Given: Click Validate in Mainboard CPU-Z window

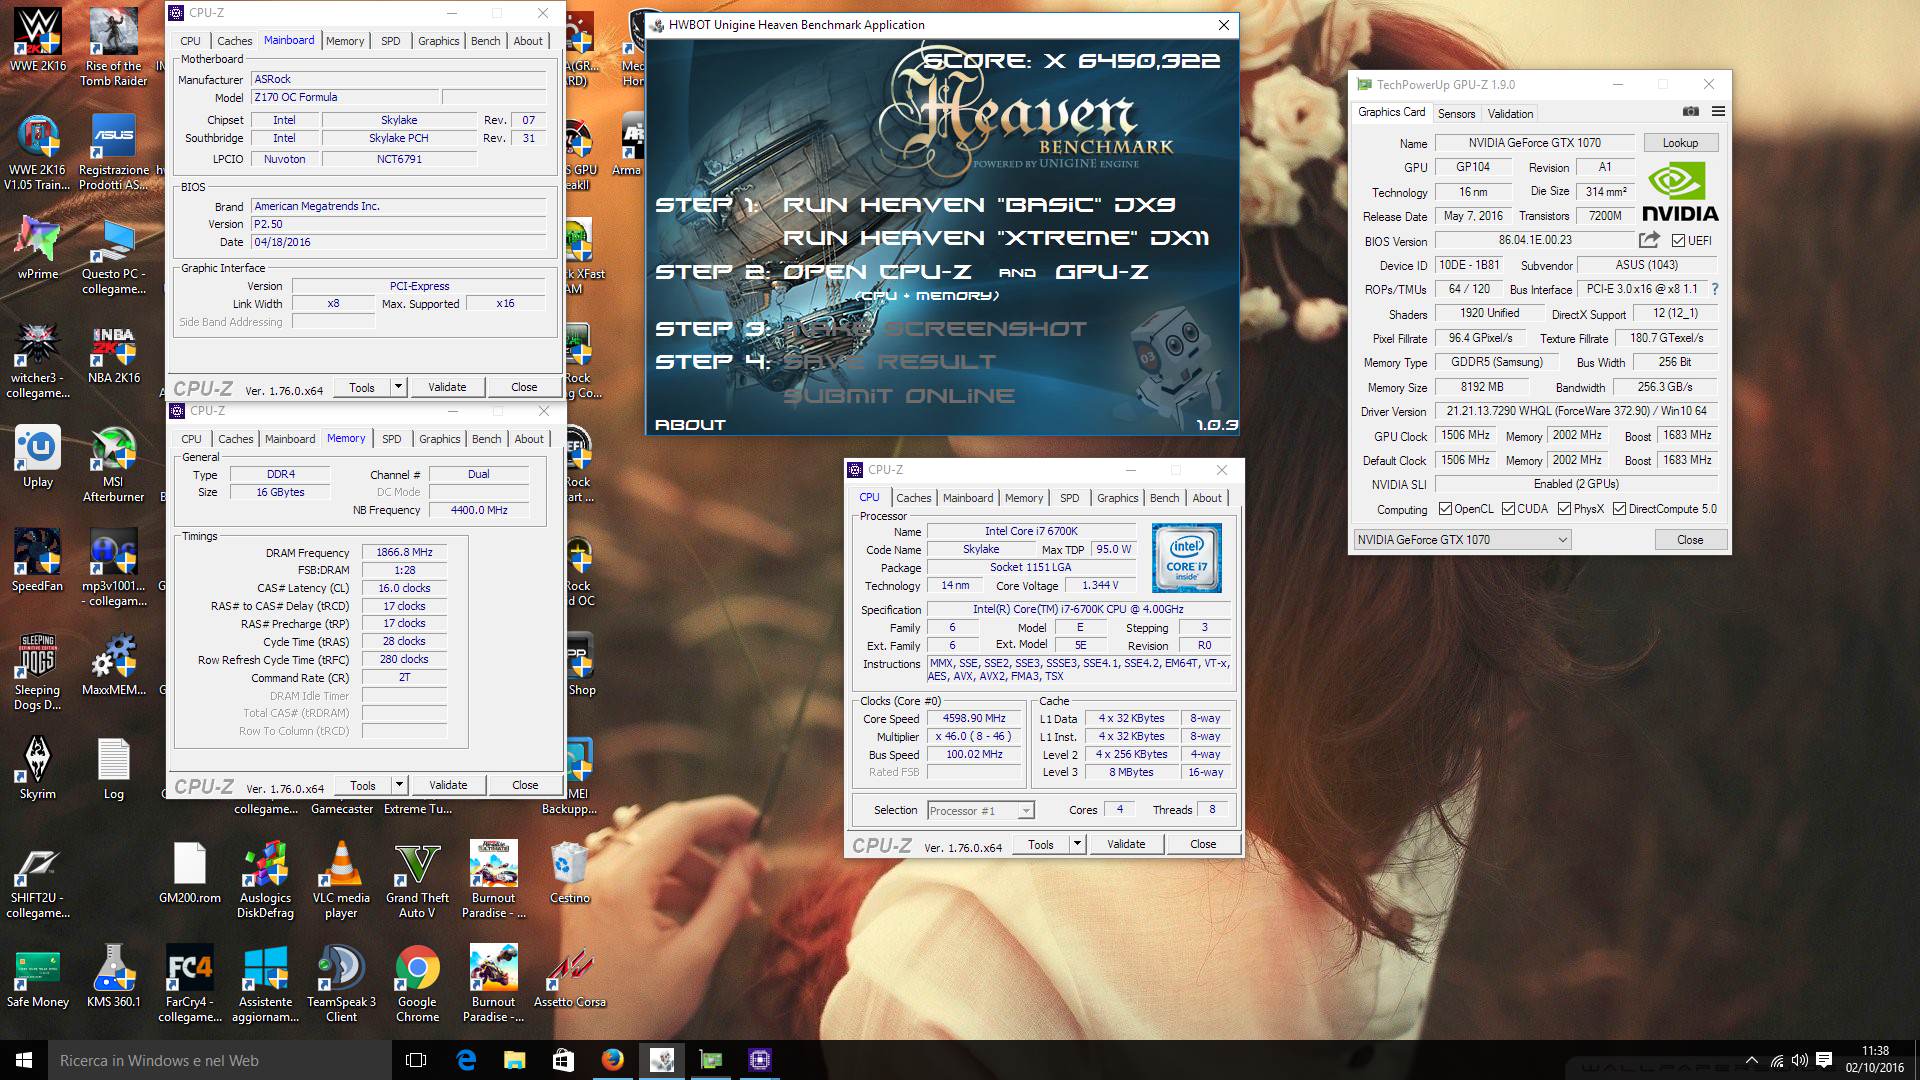Looking at the screenshot, I should pyautogui.click(x=447, y=387).
